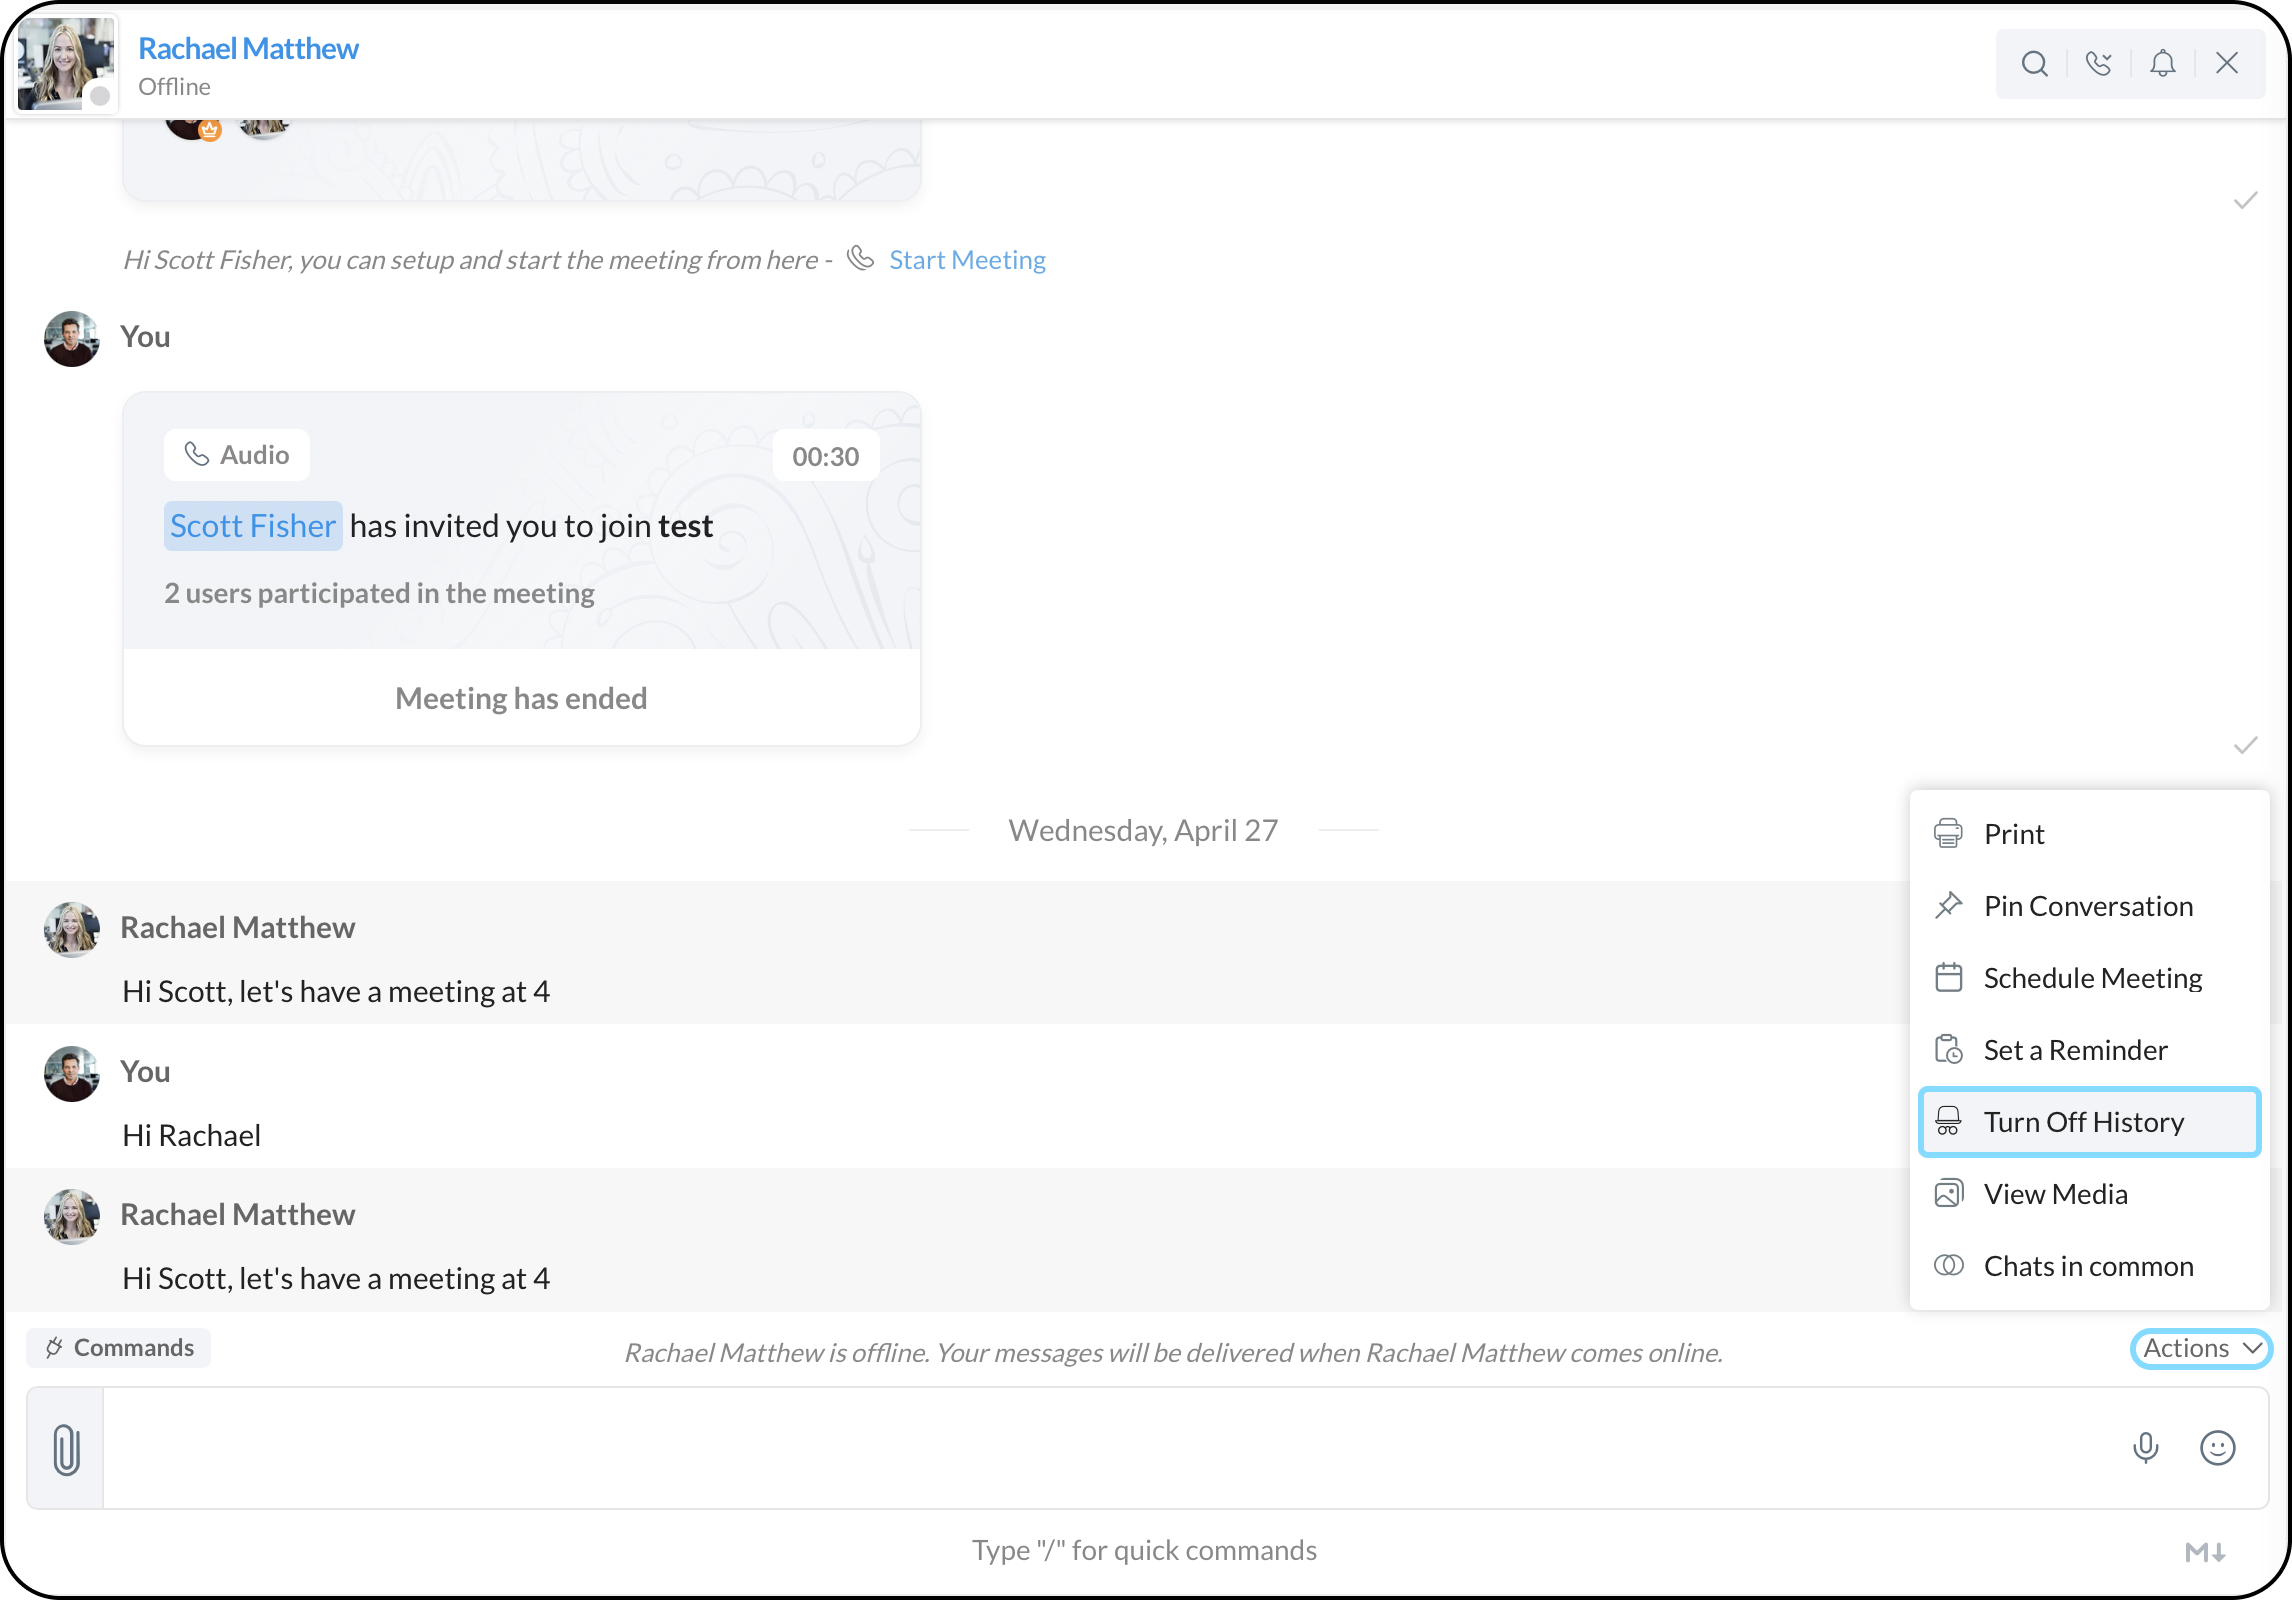Click the paperclip attachment icon
This screenshot has height=1600, width=2292.
tap(66, 1449)
